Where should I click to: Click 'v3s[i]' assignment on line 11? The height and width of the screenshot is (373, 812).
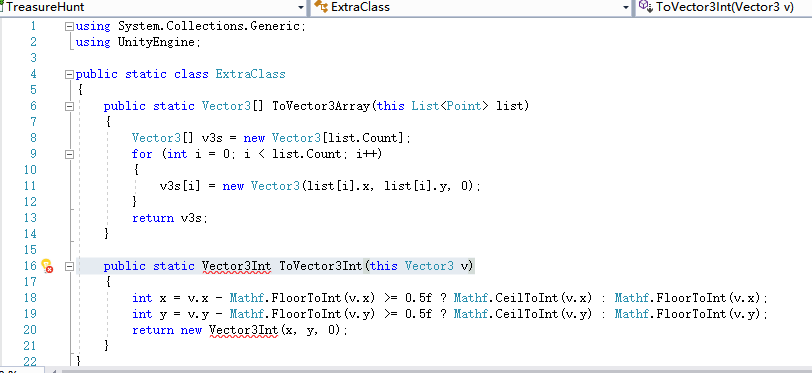point(180,186)
